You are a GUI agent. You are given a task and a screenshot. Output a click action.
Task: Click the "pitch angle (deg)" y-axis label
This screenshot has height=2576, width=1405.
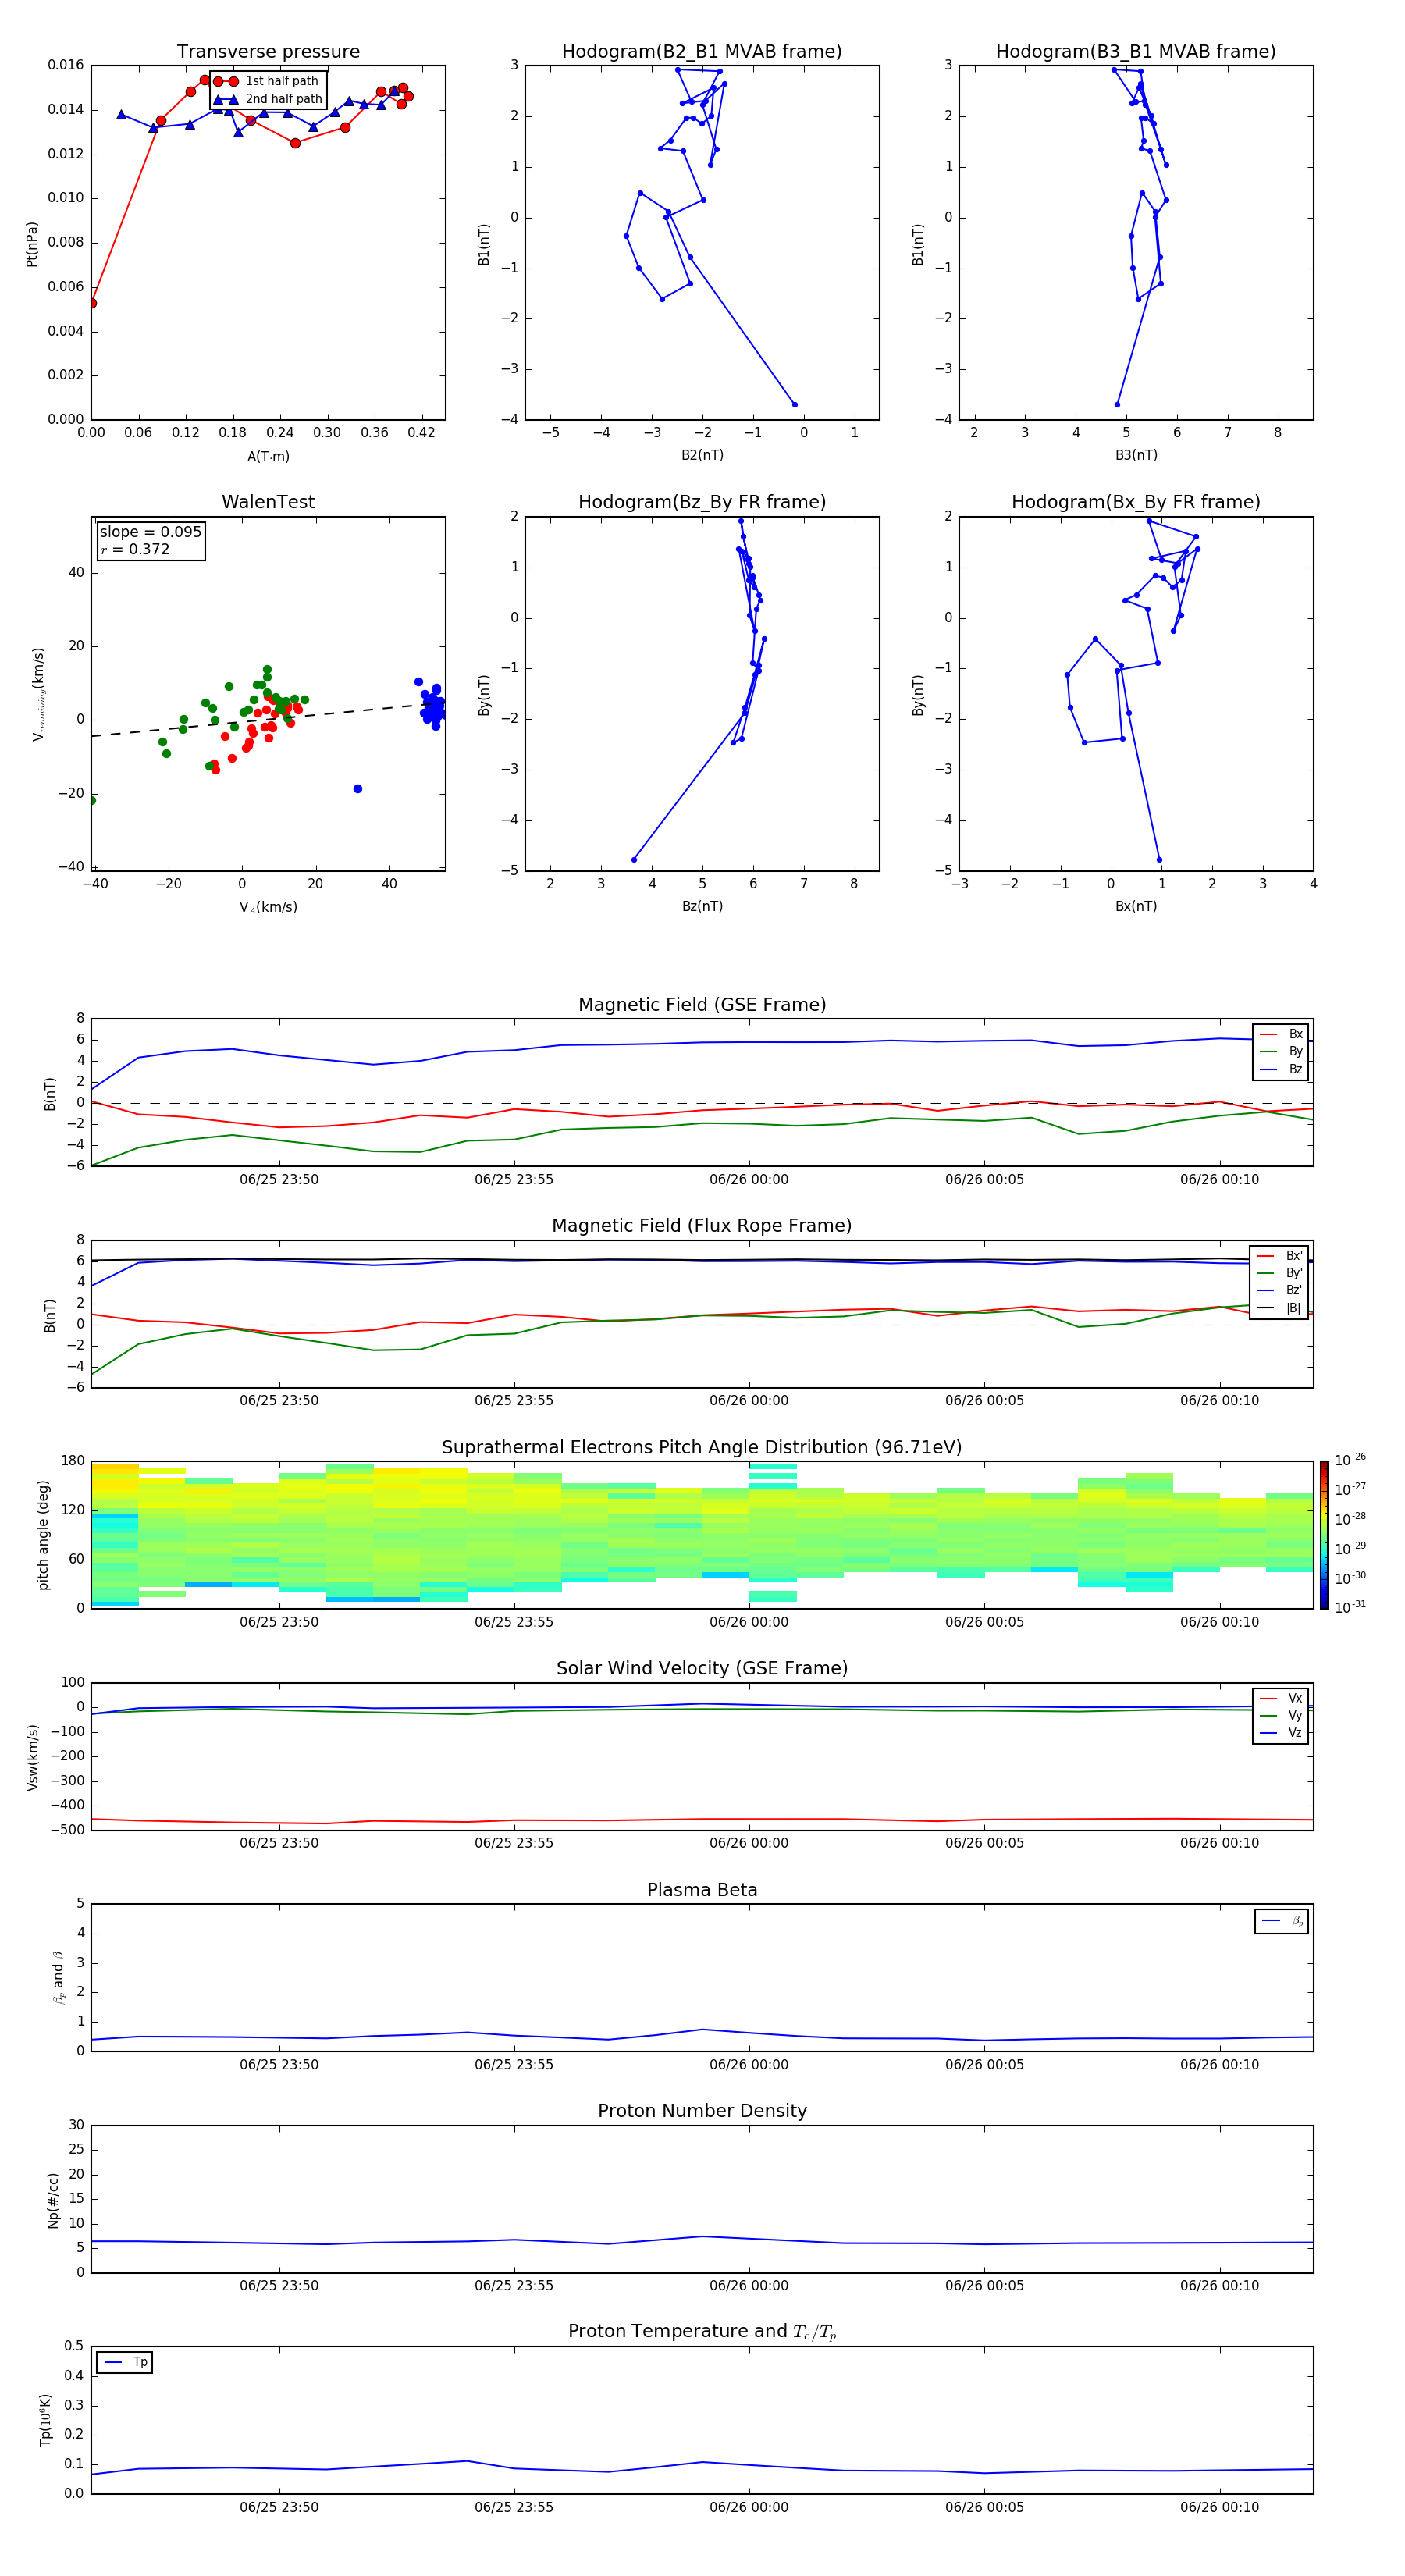[43, 1535]
